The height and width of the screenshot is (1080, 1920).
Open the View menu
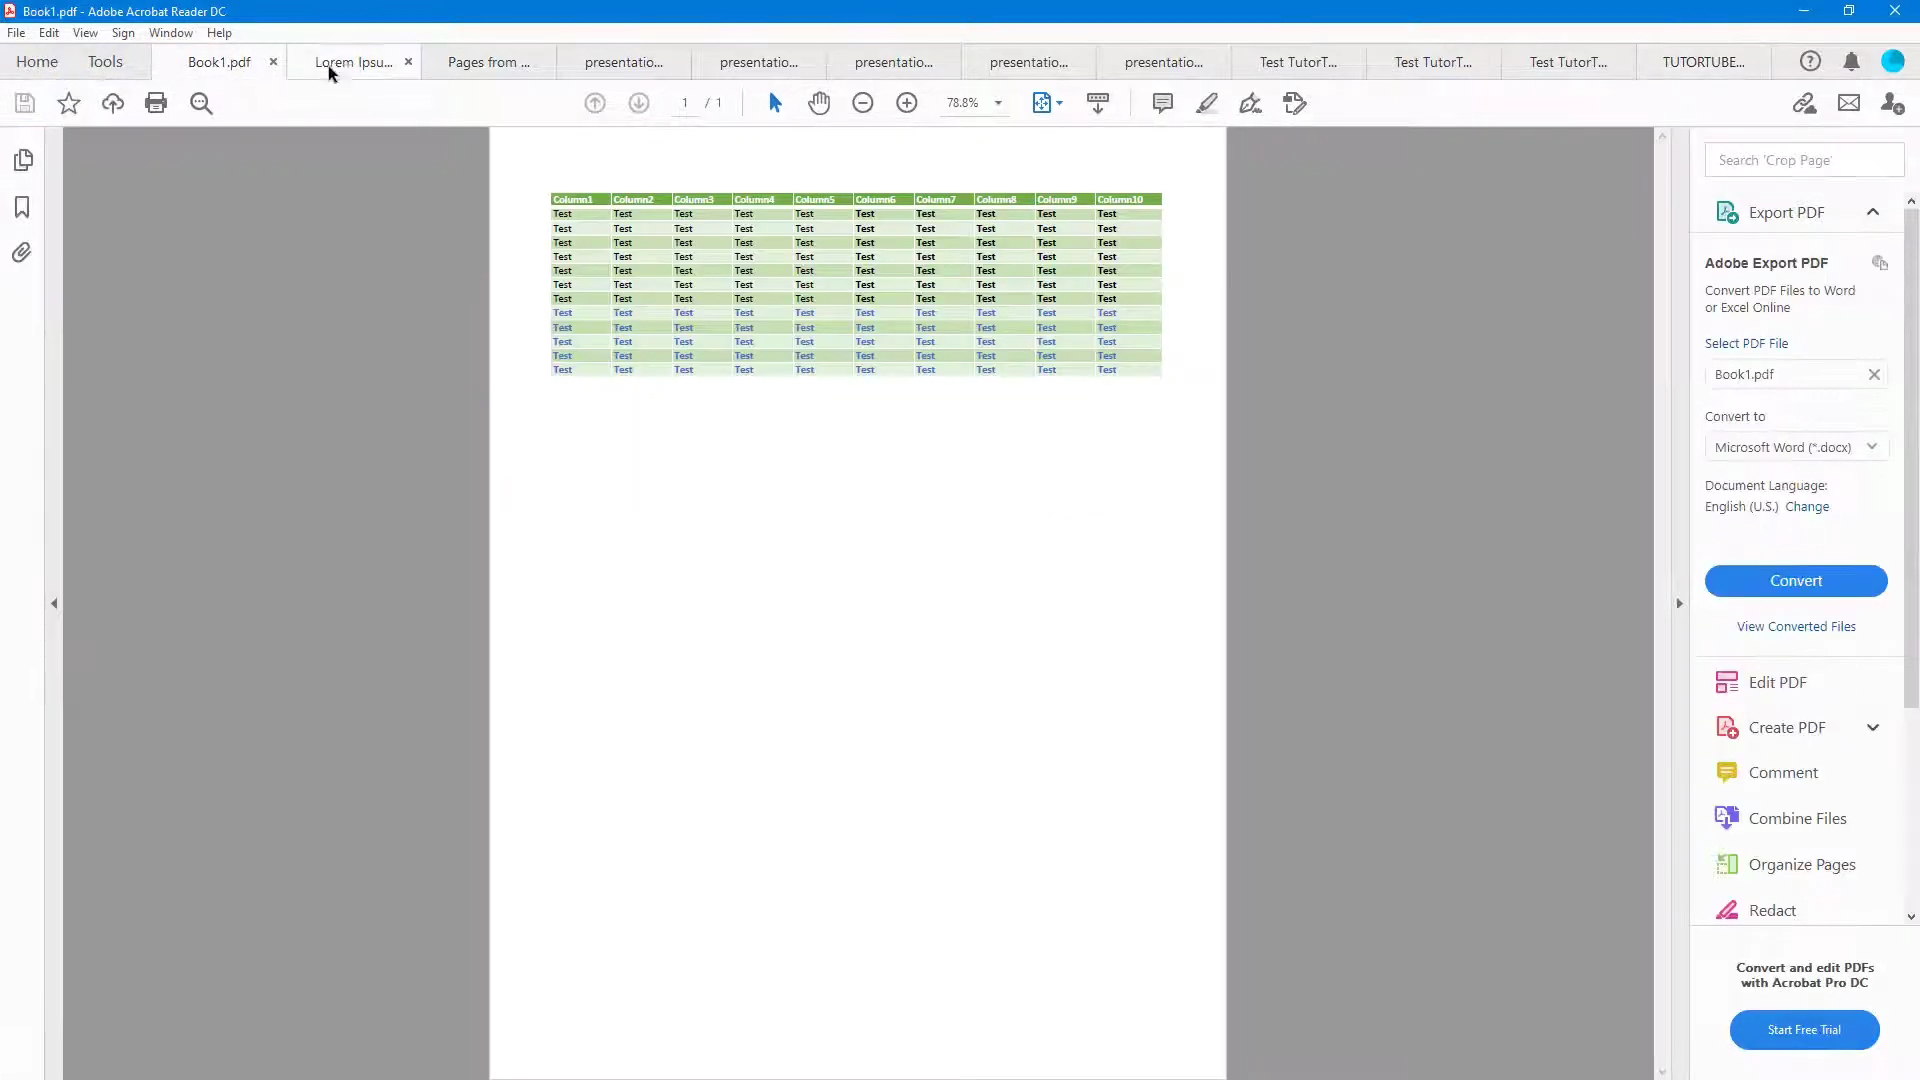click(x=85, y=33)
